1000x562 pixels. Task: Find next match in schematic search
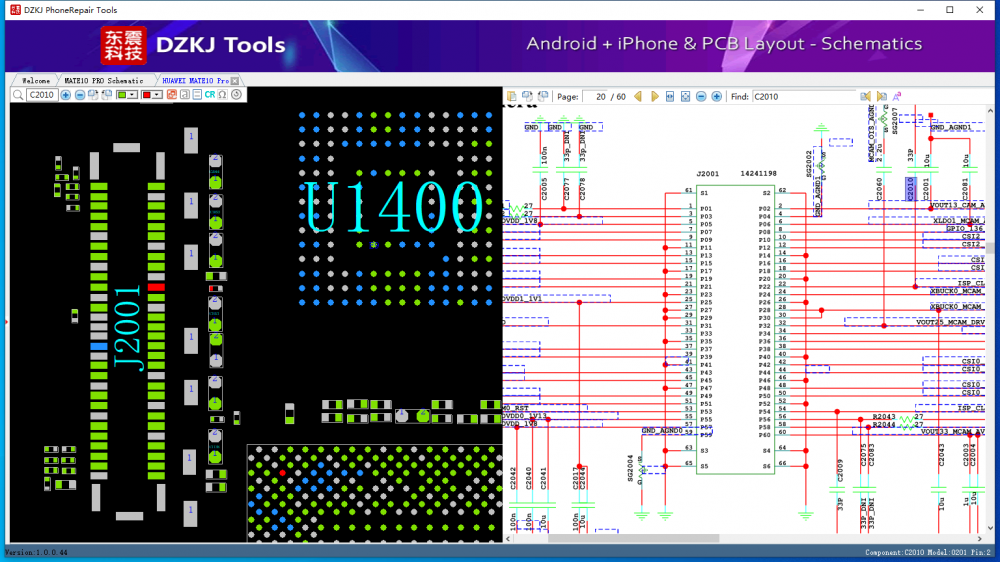click(880, 97)
